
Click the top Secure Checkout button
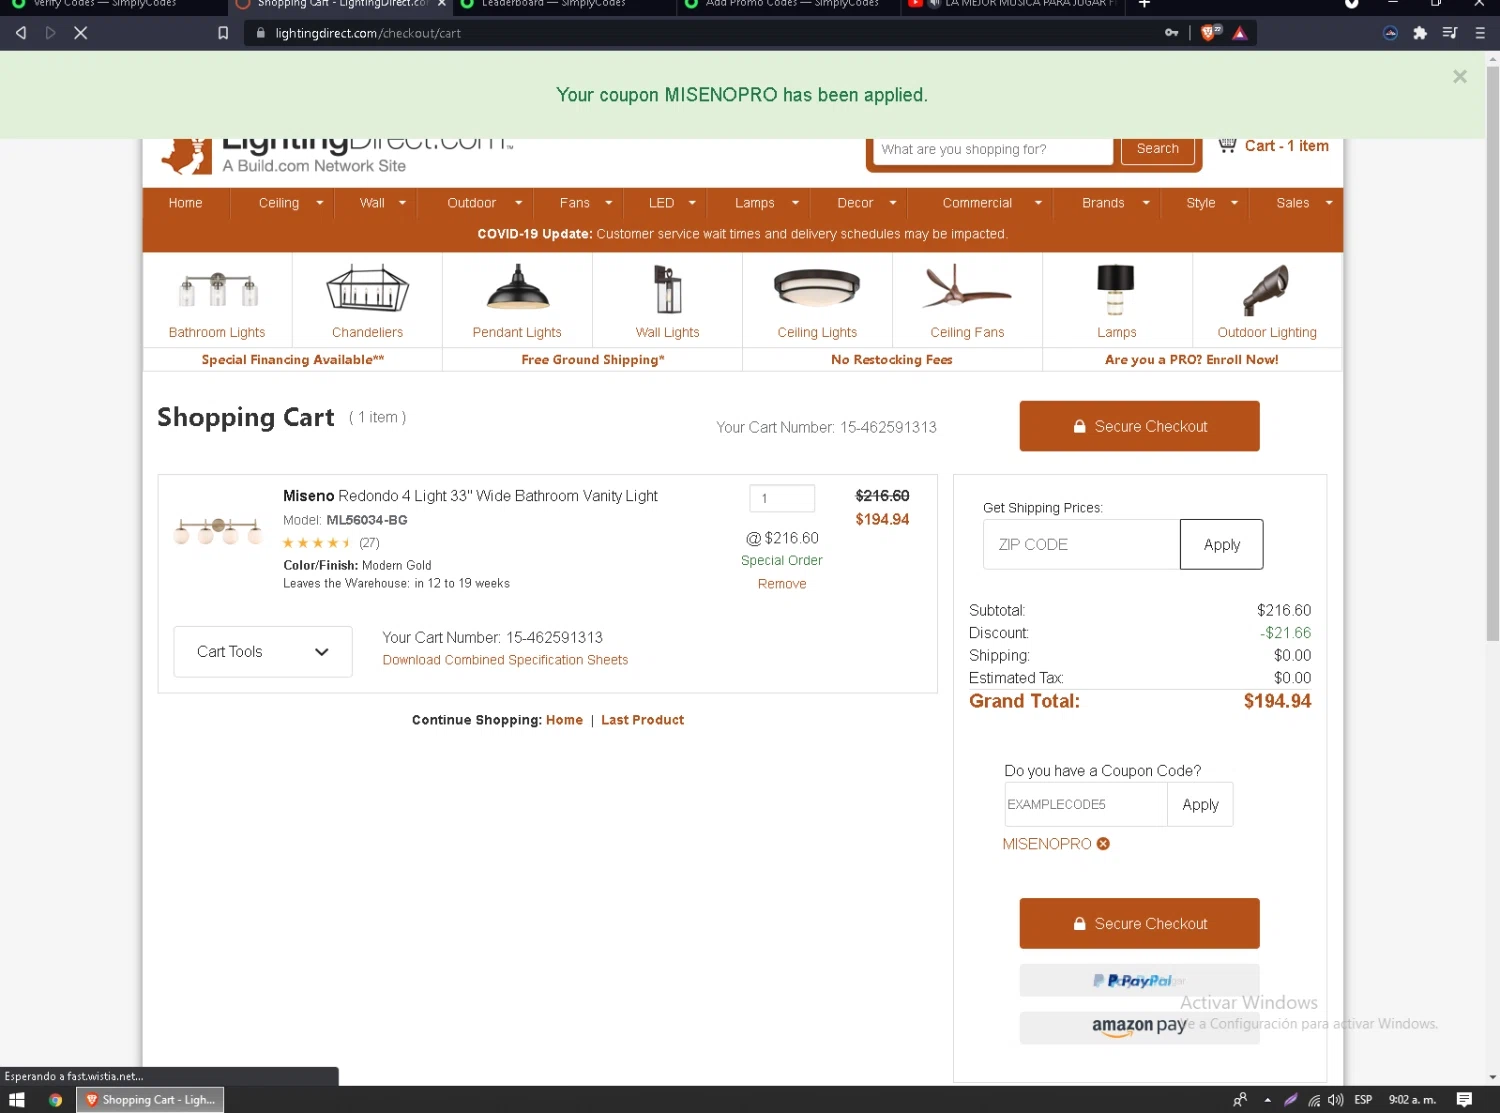[1139, 426]
